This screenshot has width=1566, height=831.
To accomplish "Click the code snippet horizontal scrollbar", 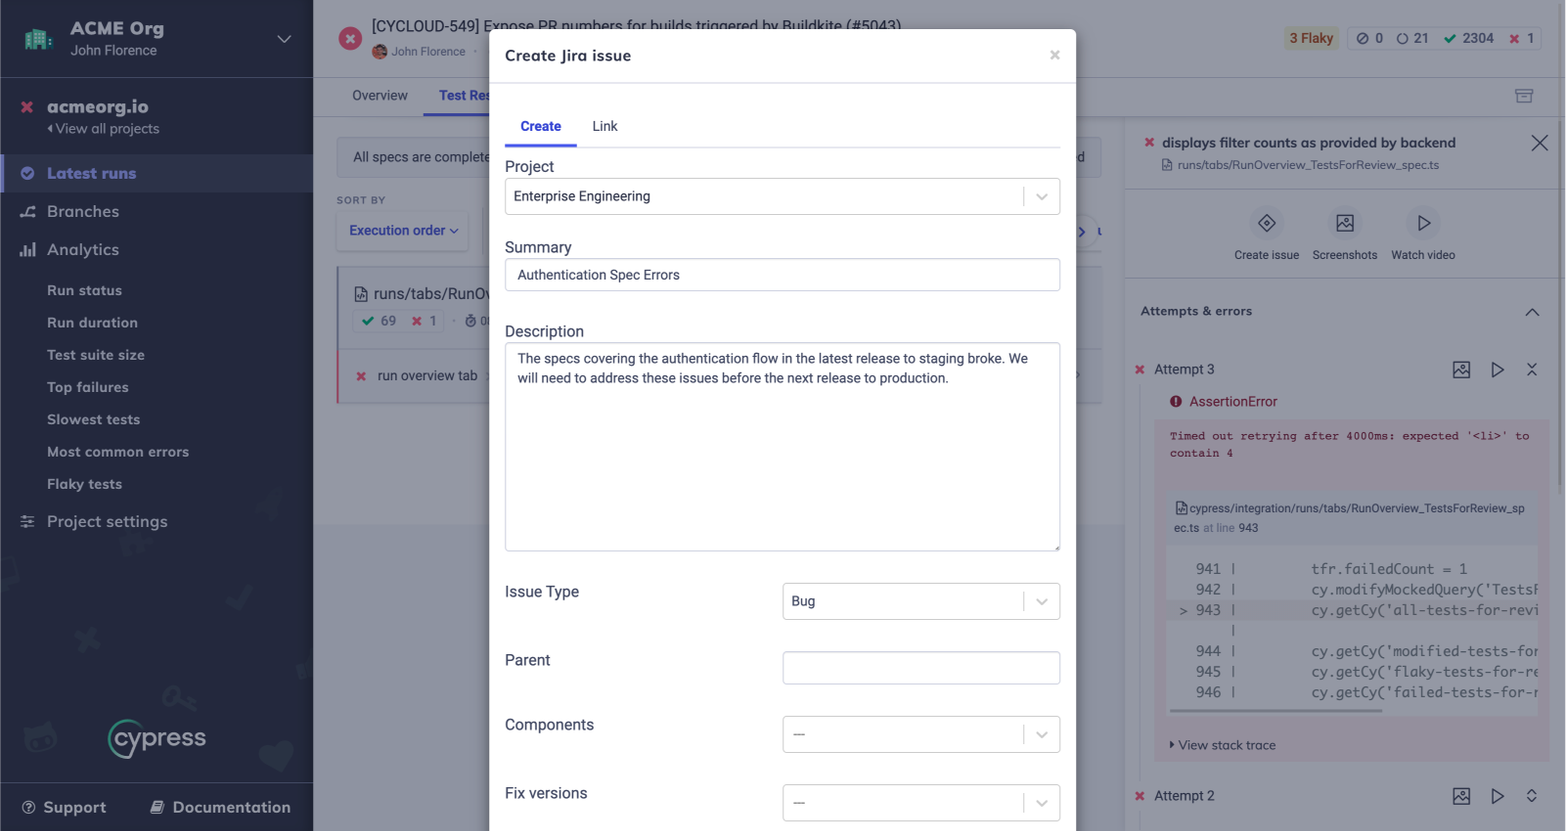I will tap(1275, 711).
